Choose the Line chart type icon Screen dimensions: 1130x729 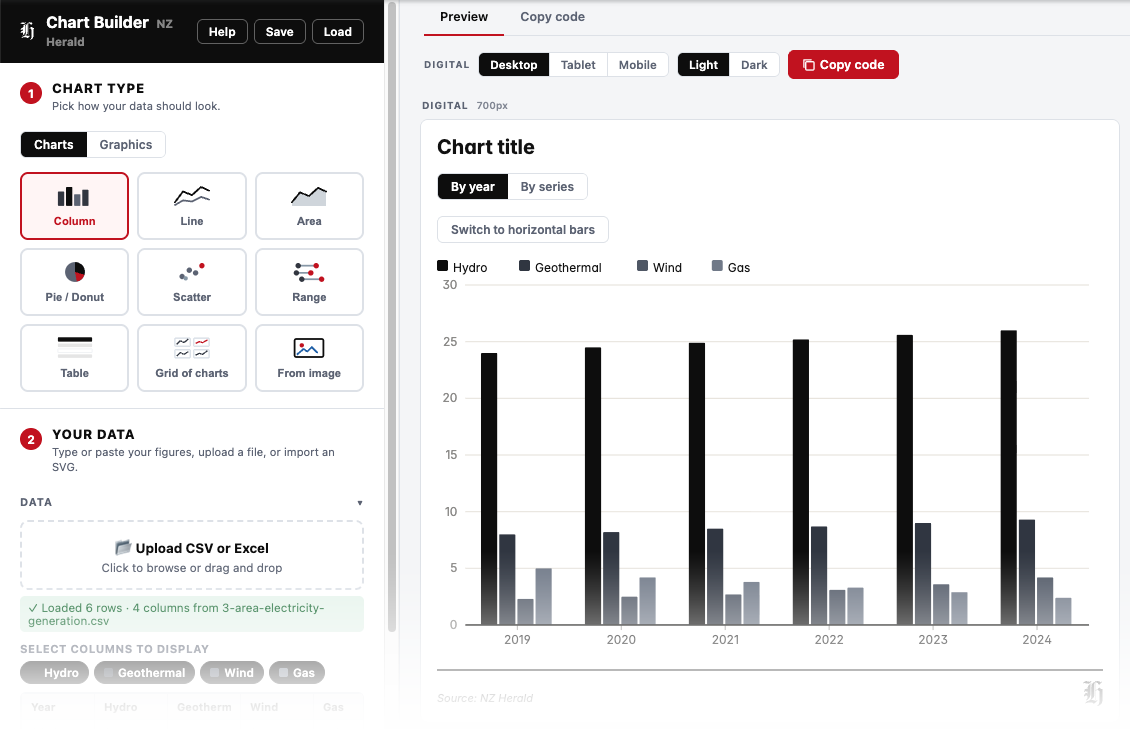(192, 195)
